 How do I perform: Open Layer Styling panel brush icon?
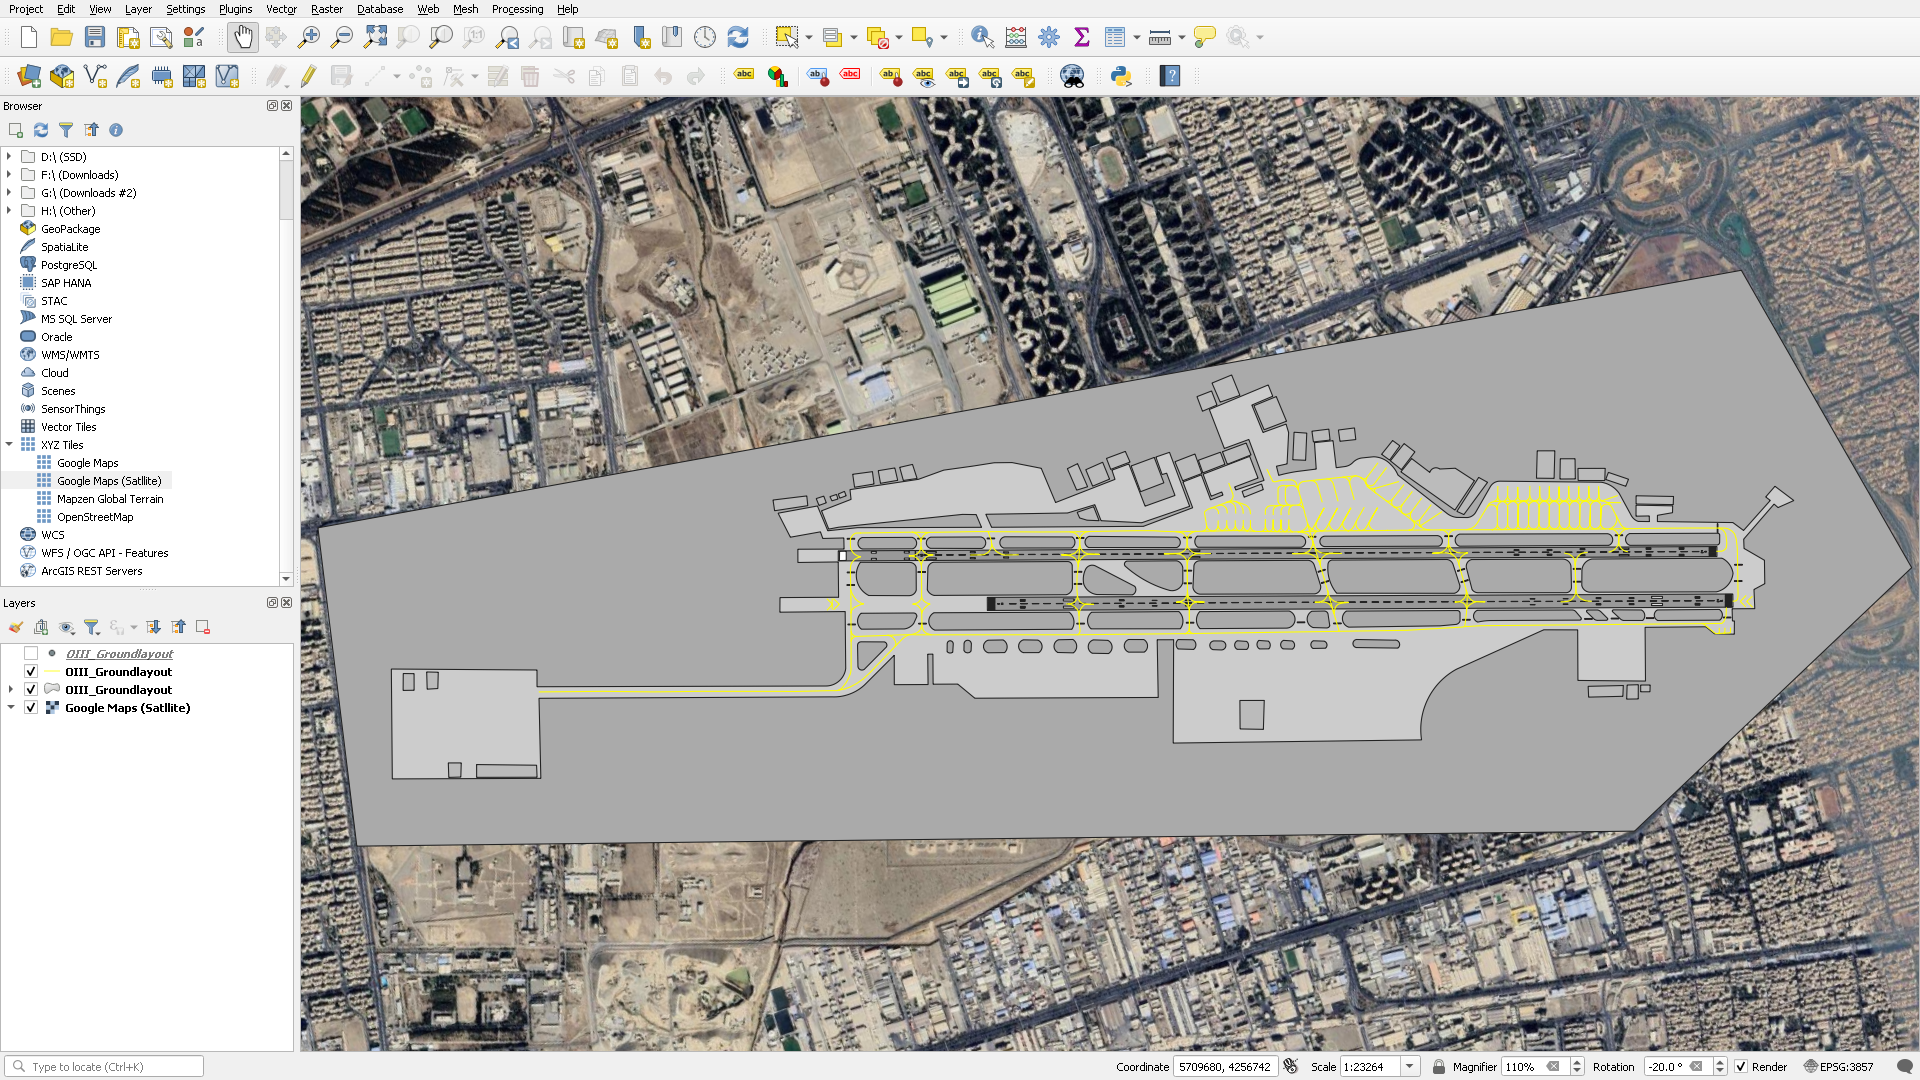[x=16, y=627]
